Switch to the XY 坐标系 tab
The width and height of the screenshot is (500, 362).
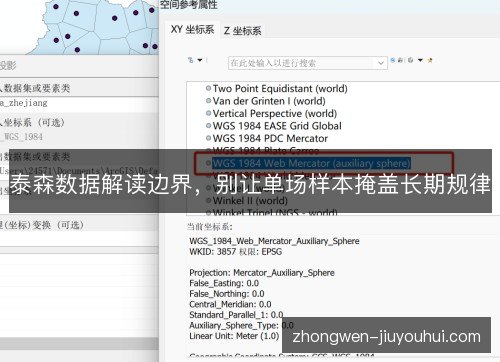click(192, 30)
